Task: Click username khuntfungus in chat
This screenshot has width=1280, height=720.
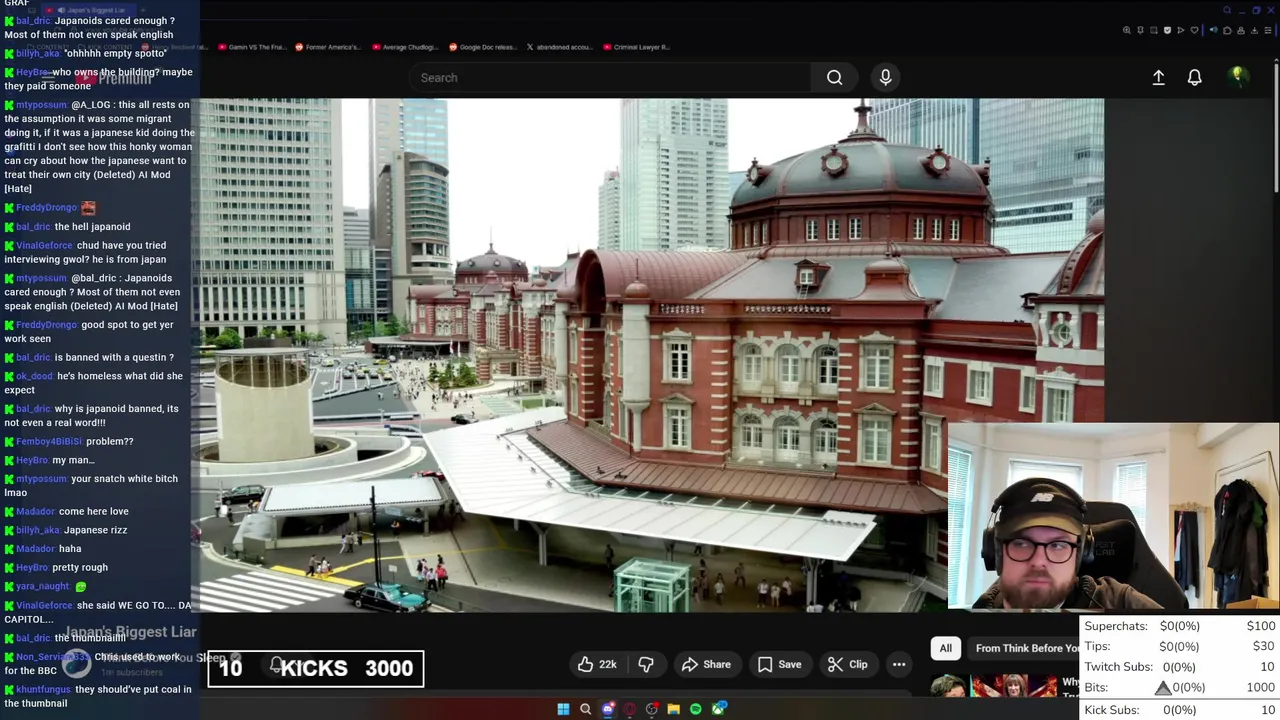Action: click(43, 689)
